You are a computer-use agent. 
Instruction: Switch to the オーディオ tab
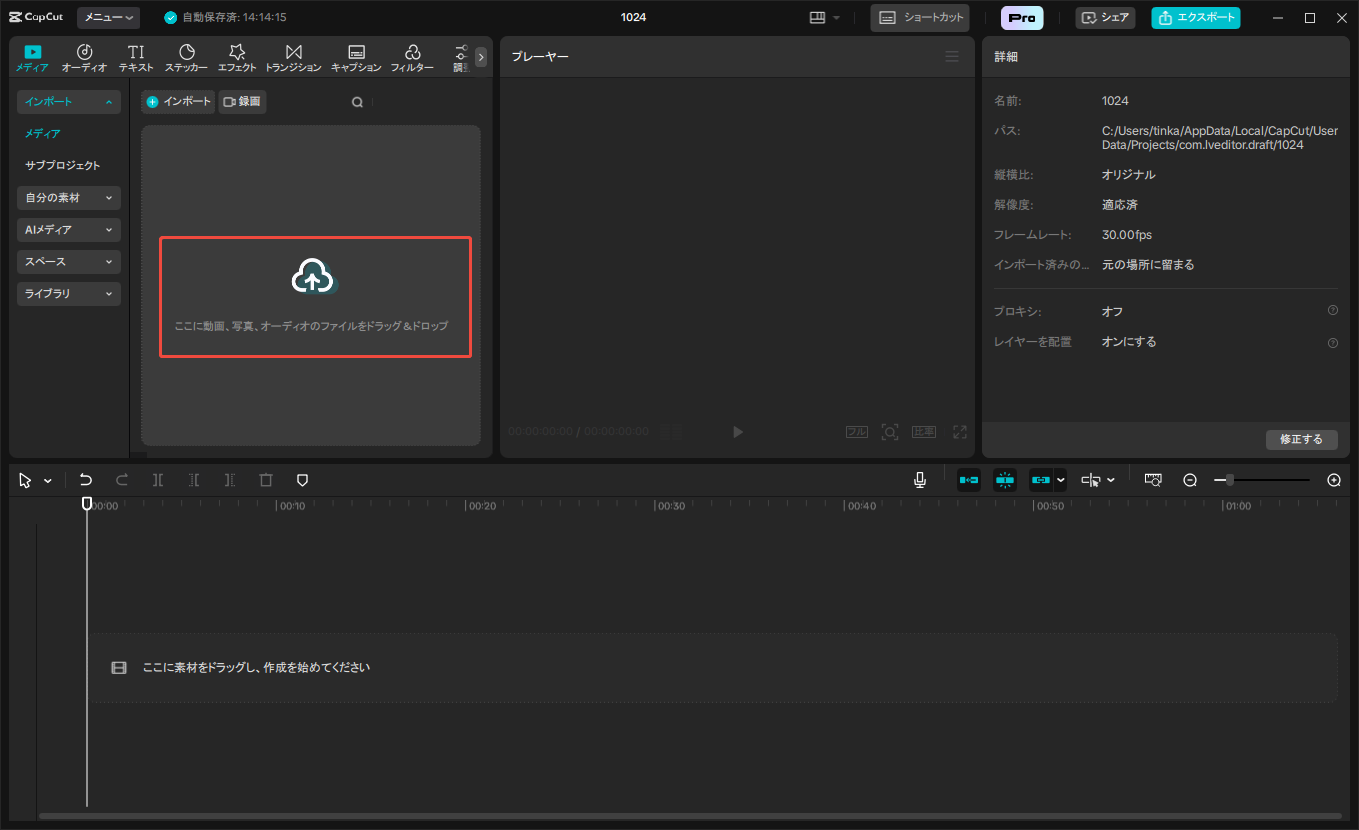(x=84, y=58)
